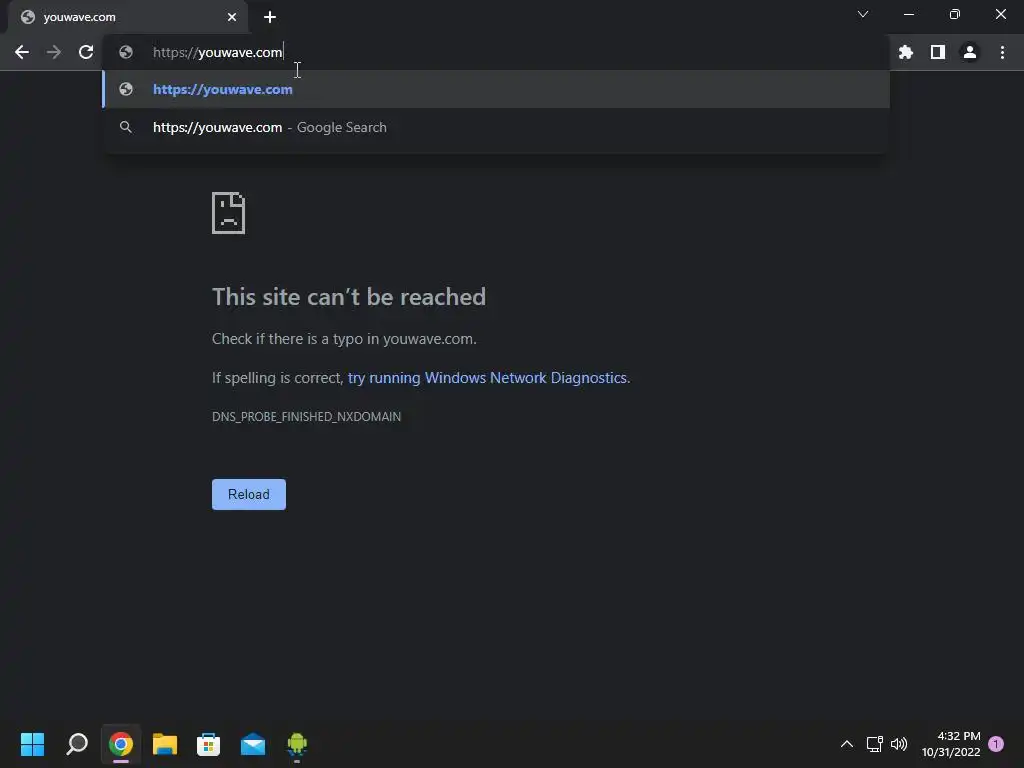Show hidden system tray icons

(x=846, y=744)
